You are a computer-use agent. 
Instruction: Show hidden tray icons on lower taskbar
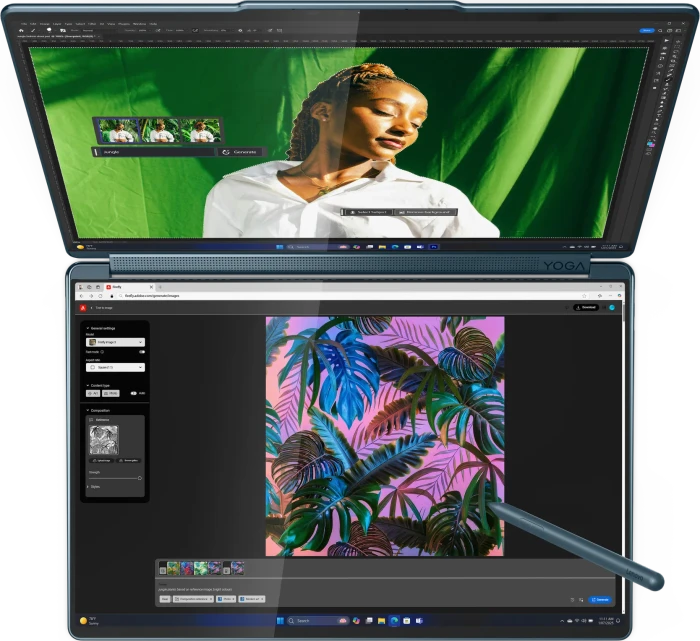(x=562, y=620)
